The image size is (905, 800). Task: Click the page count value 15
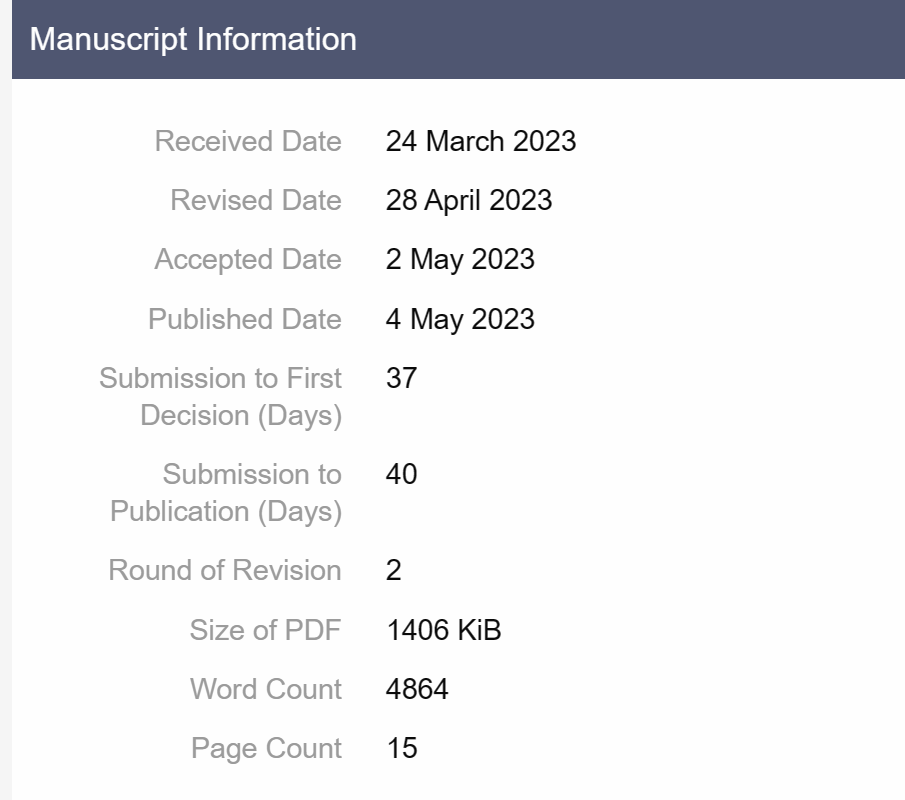click(x=402, y=748)
